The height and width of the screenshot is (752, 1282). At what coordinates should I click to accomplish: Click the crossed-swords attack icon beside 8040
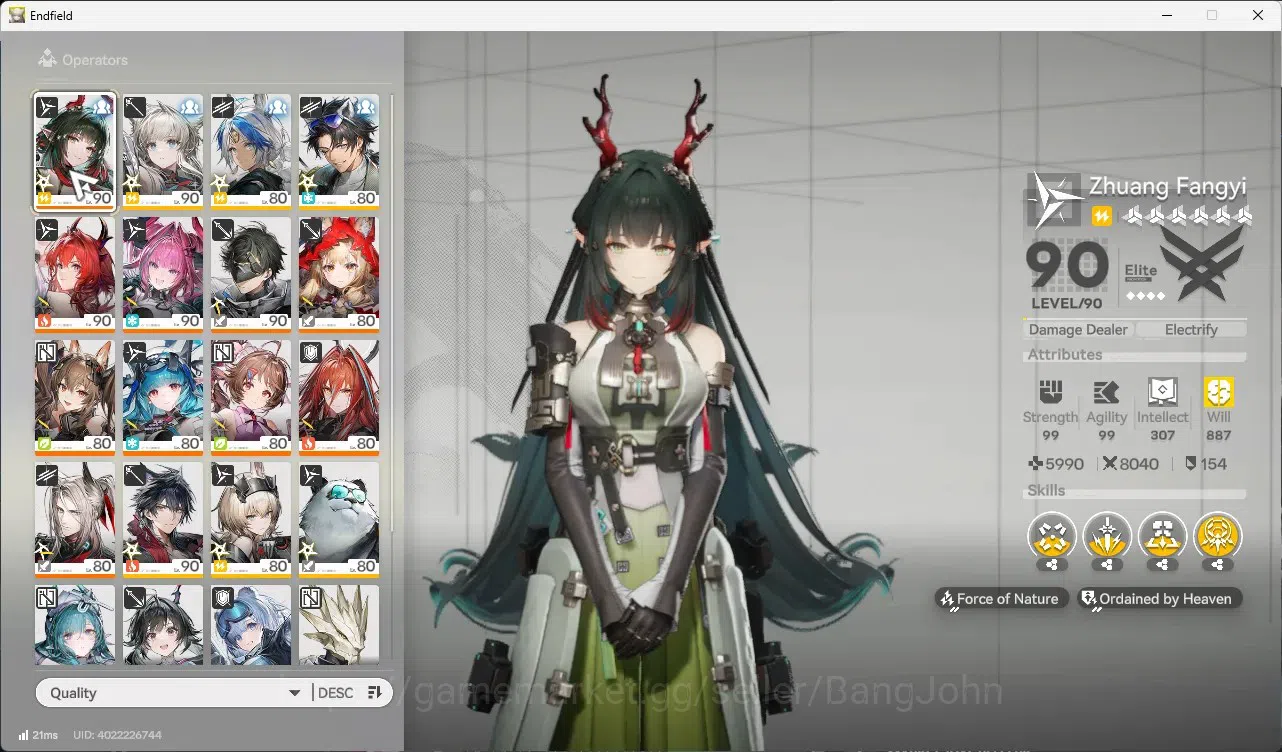[x=1110, y=464]
